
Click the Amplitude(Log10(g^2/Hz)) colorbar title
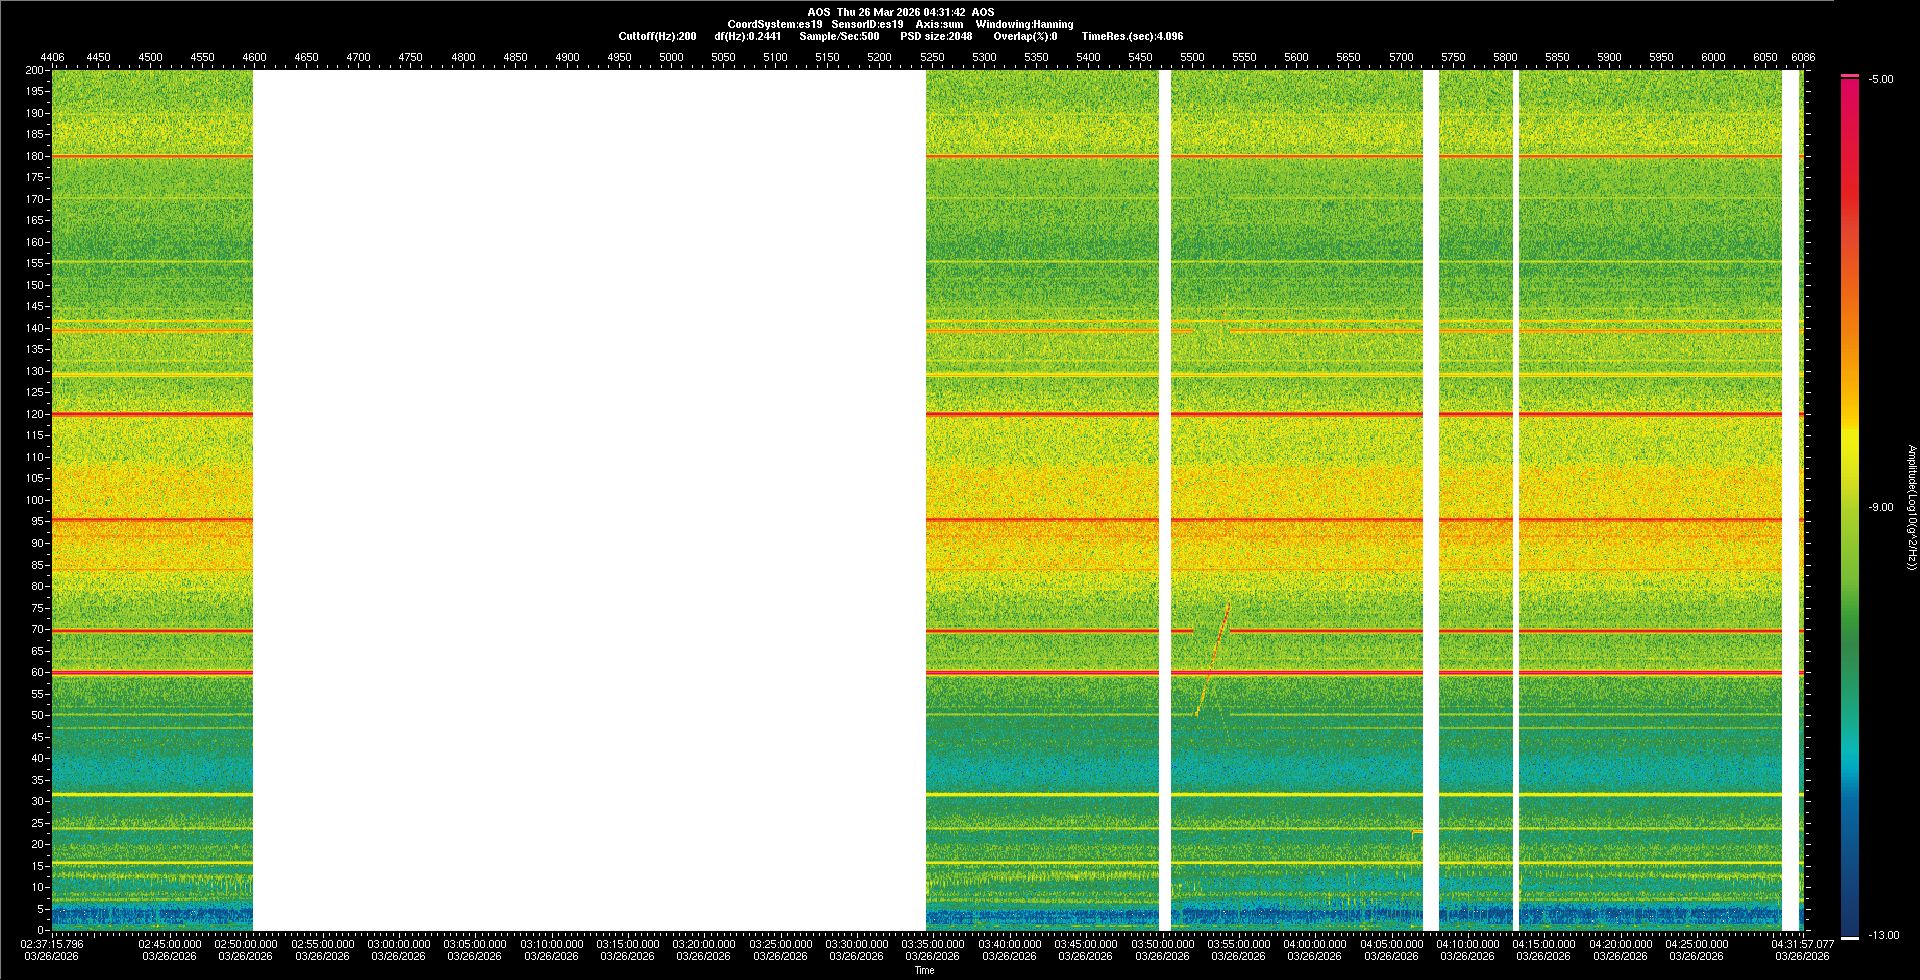1912,508
